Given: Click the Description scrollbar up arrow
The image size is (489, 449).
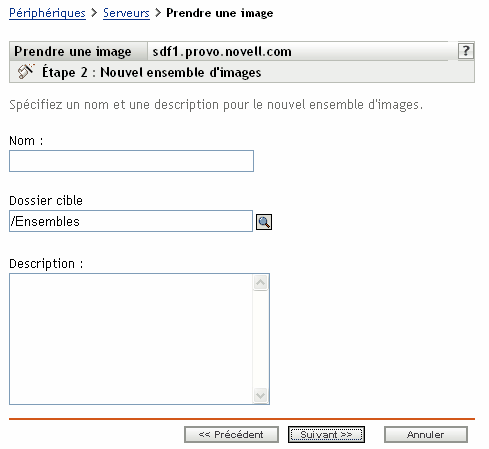Looking at the screenshot, I should click(260, 283).
